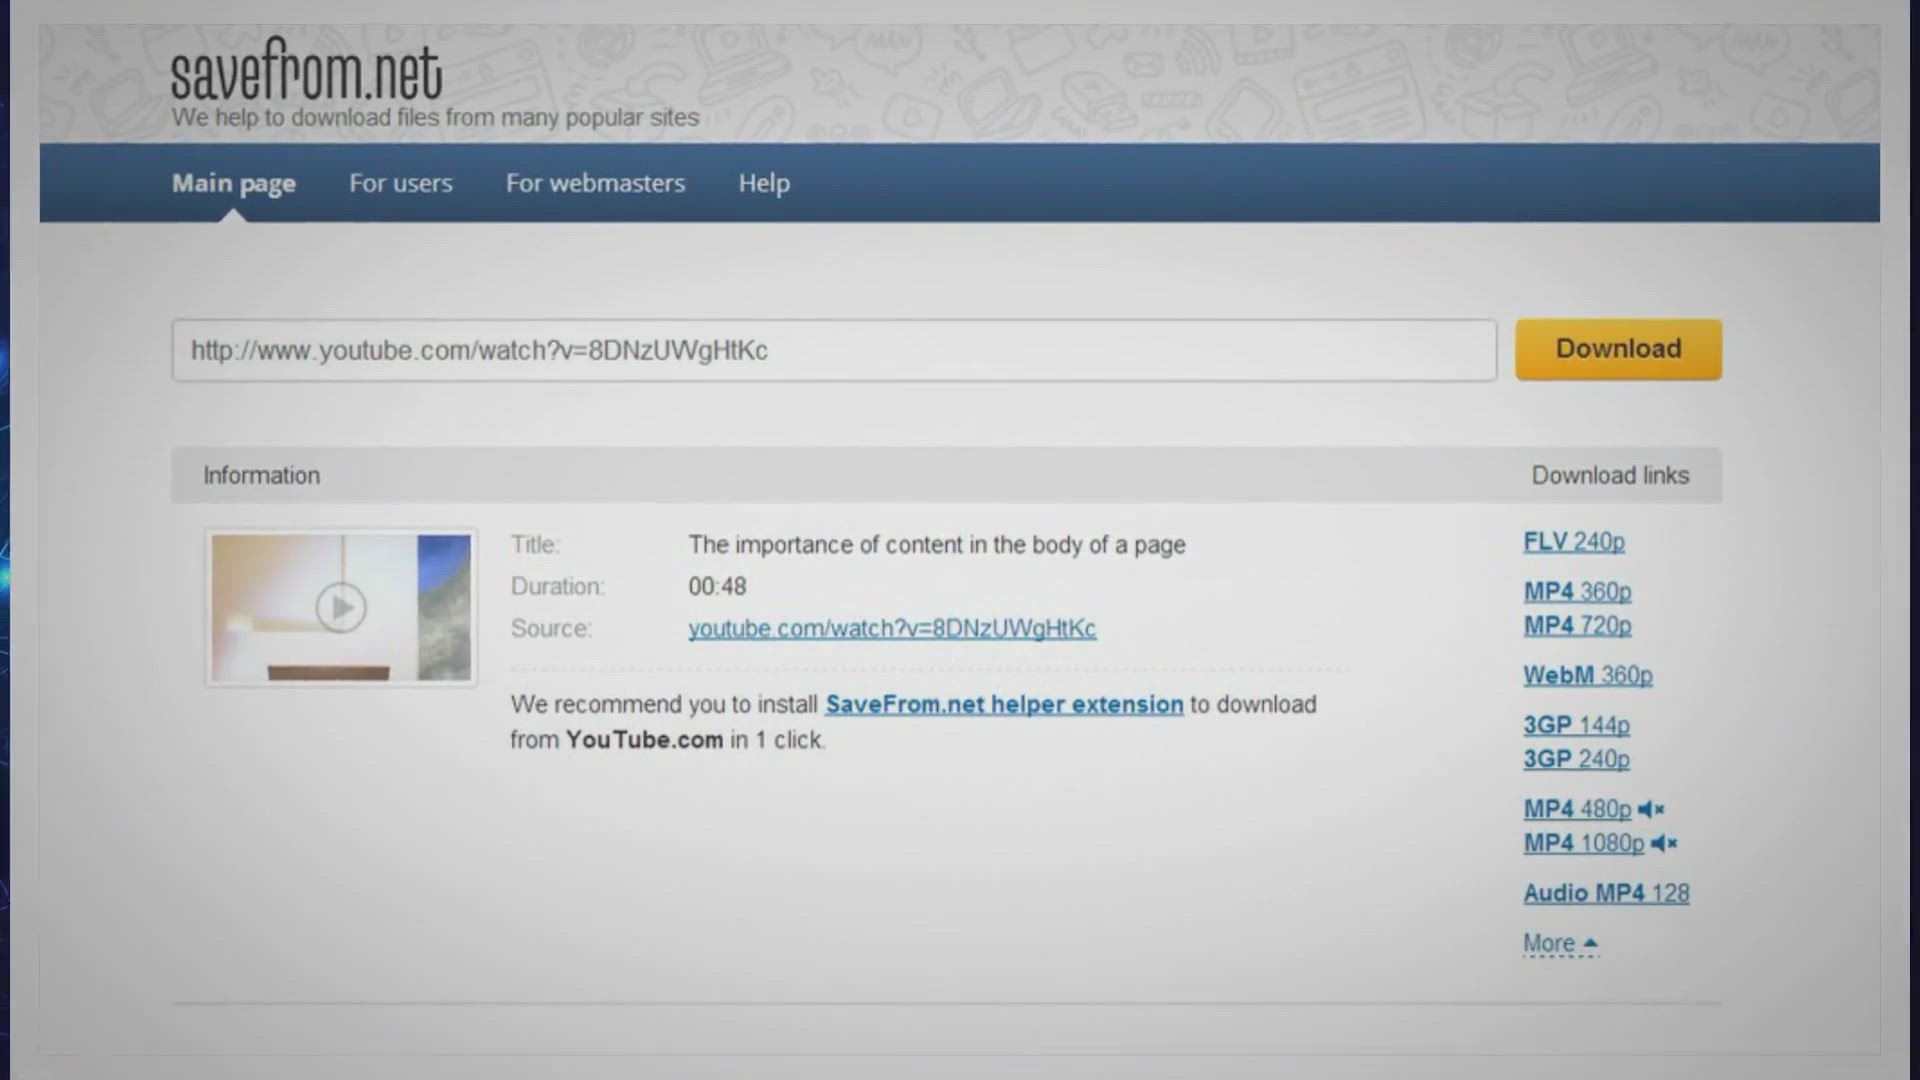Viewport: 1920px width, 1080px height.
Task: Select the video title text
Action: click(x=937, y=545)
